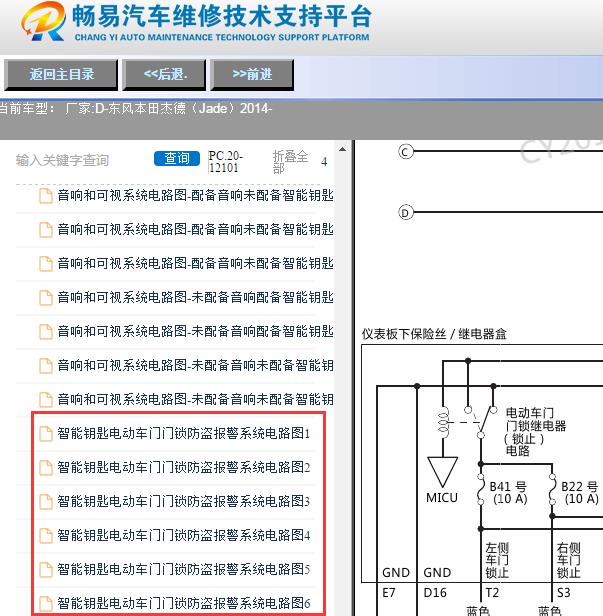Click the blue 查询 search button
The height and width of the screenshot is (616, 603).
click(177, 158)
